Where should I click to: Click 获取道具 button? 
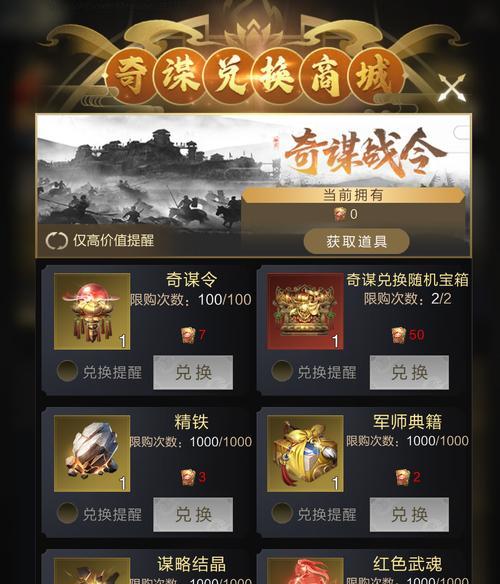[357, 241]
